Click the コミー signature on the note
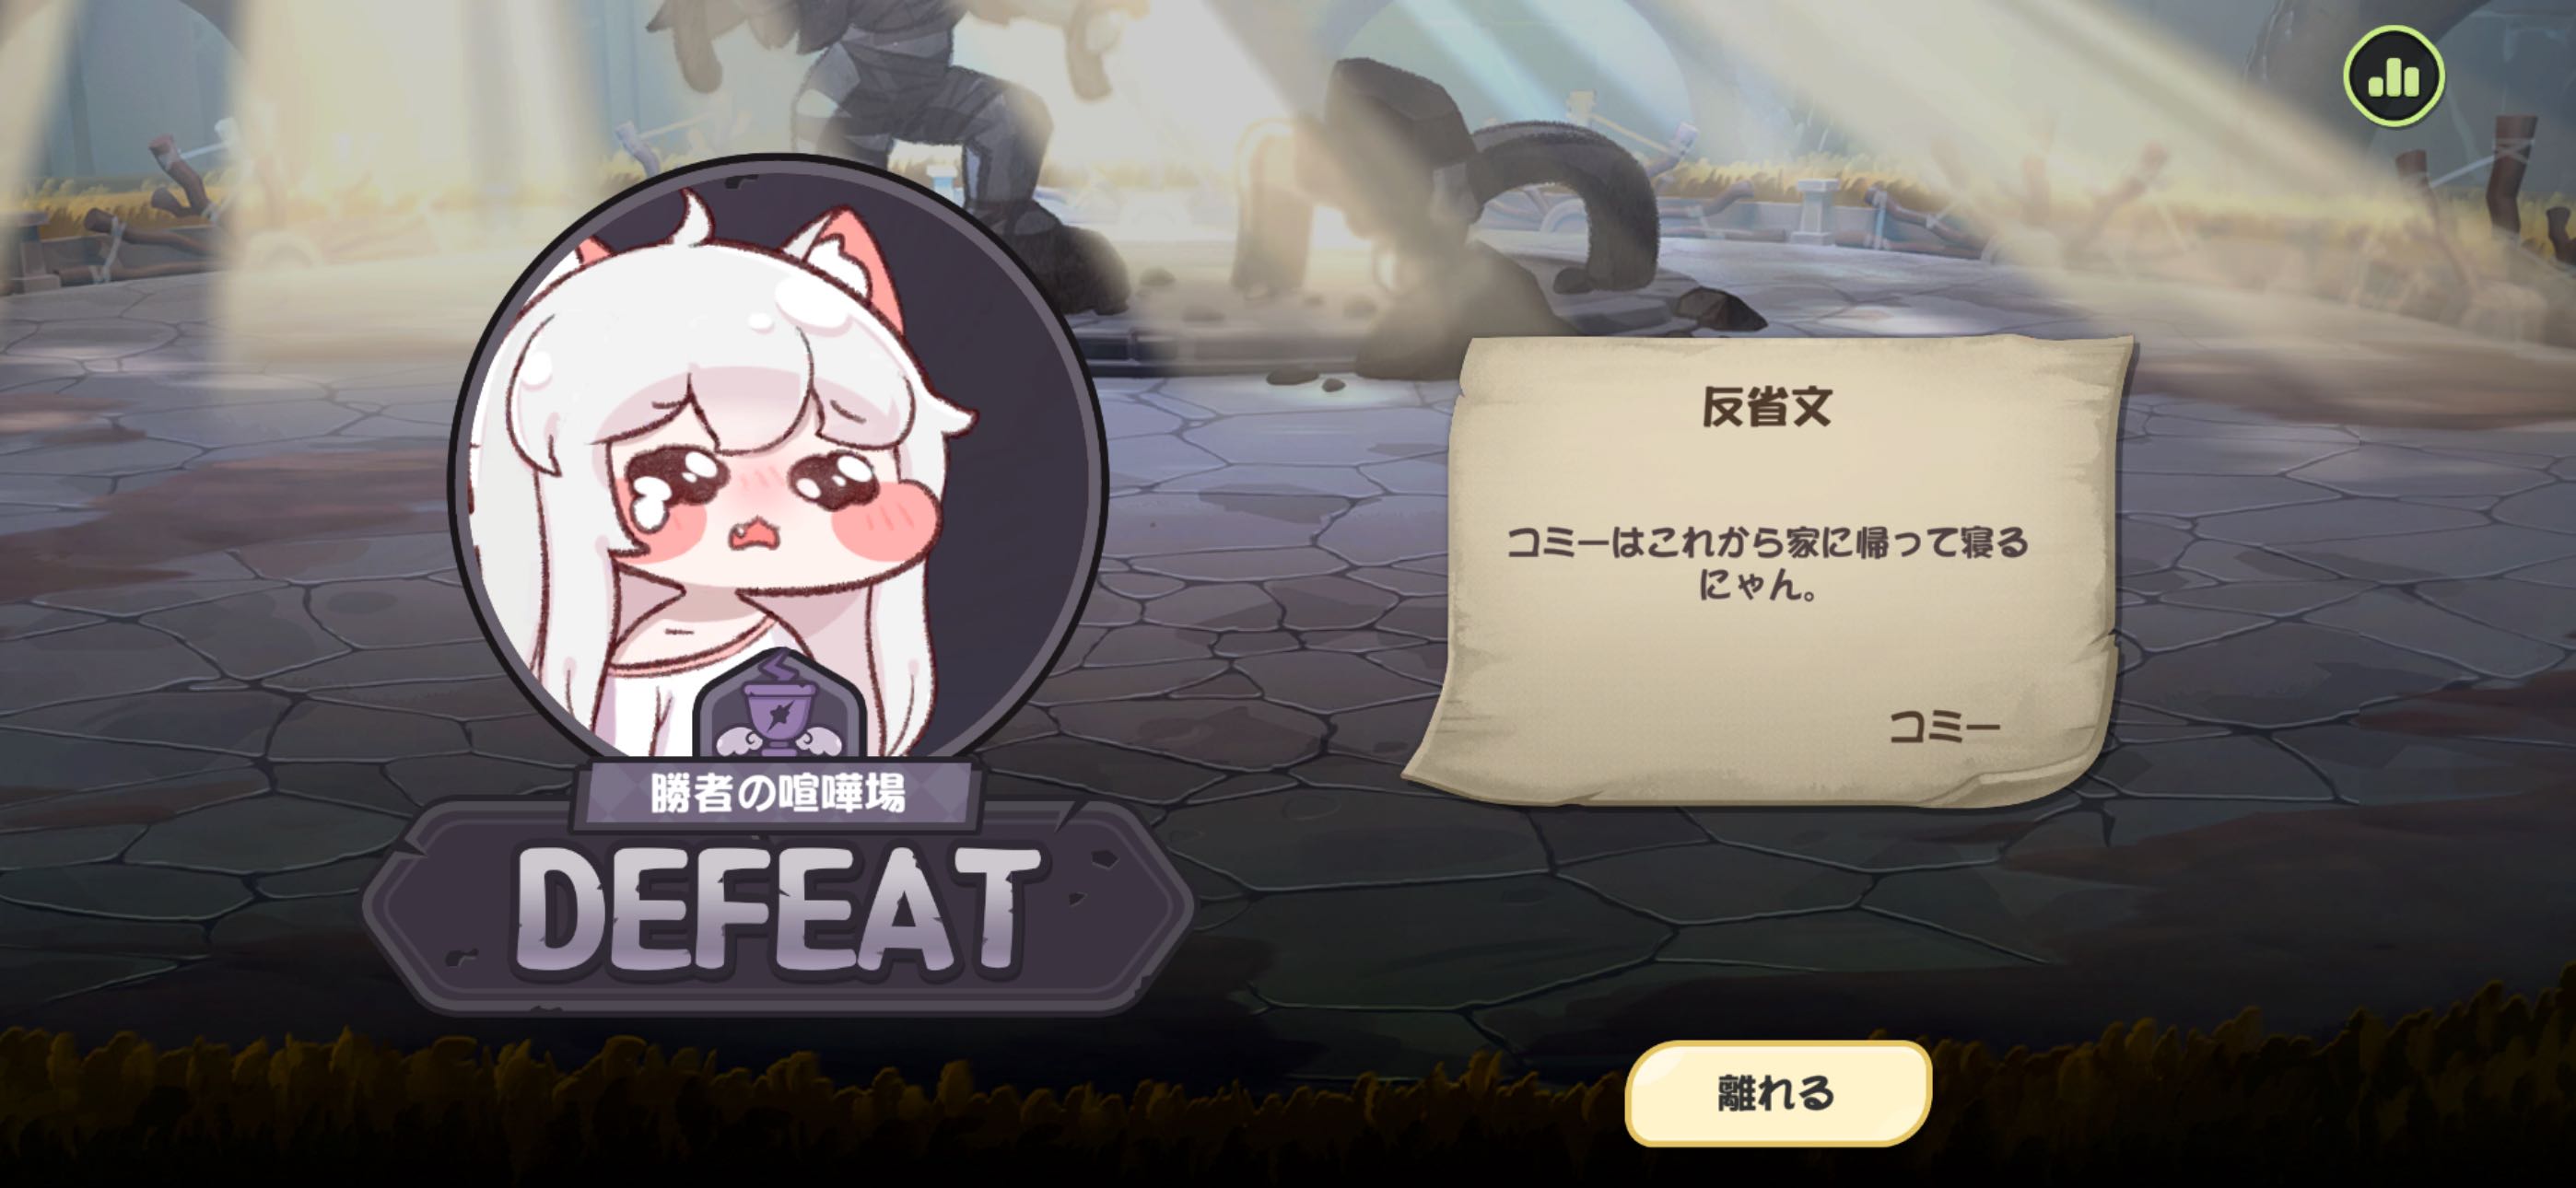2576x1188 pixels. tap(1945, 727)
